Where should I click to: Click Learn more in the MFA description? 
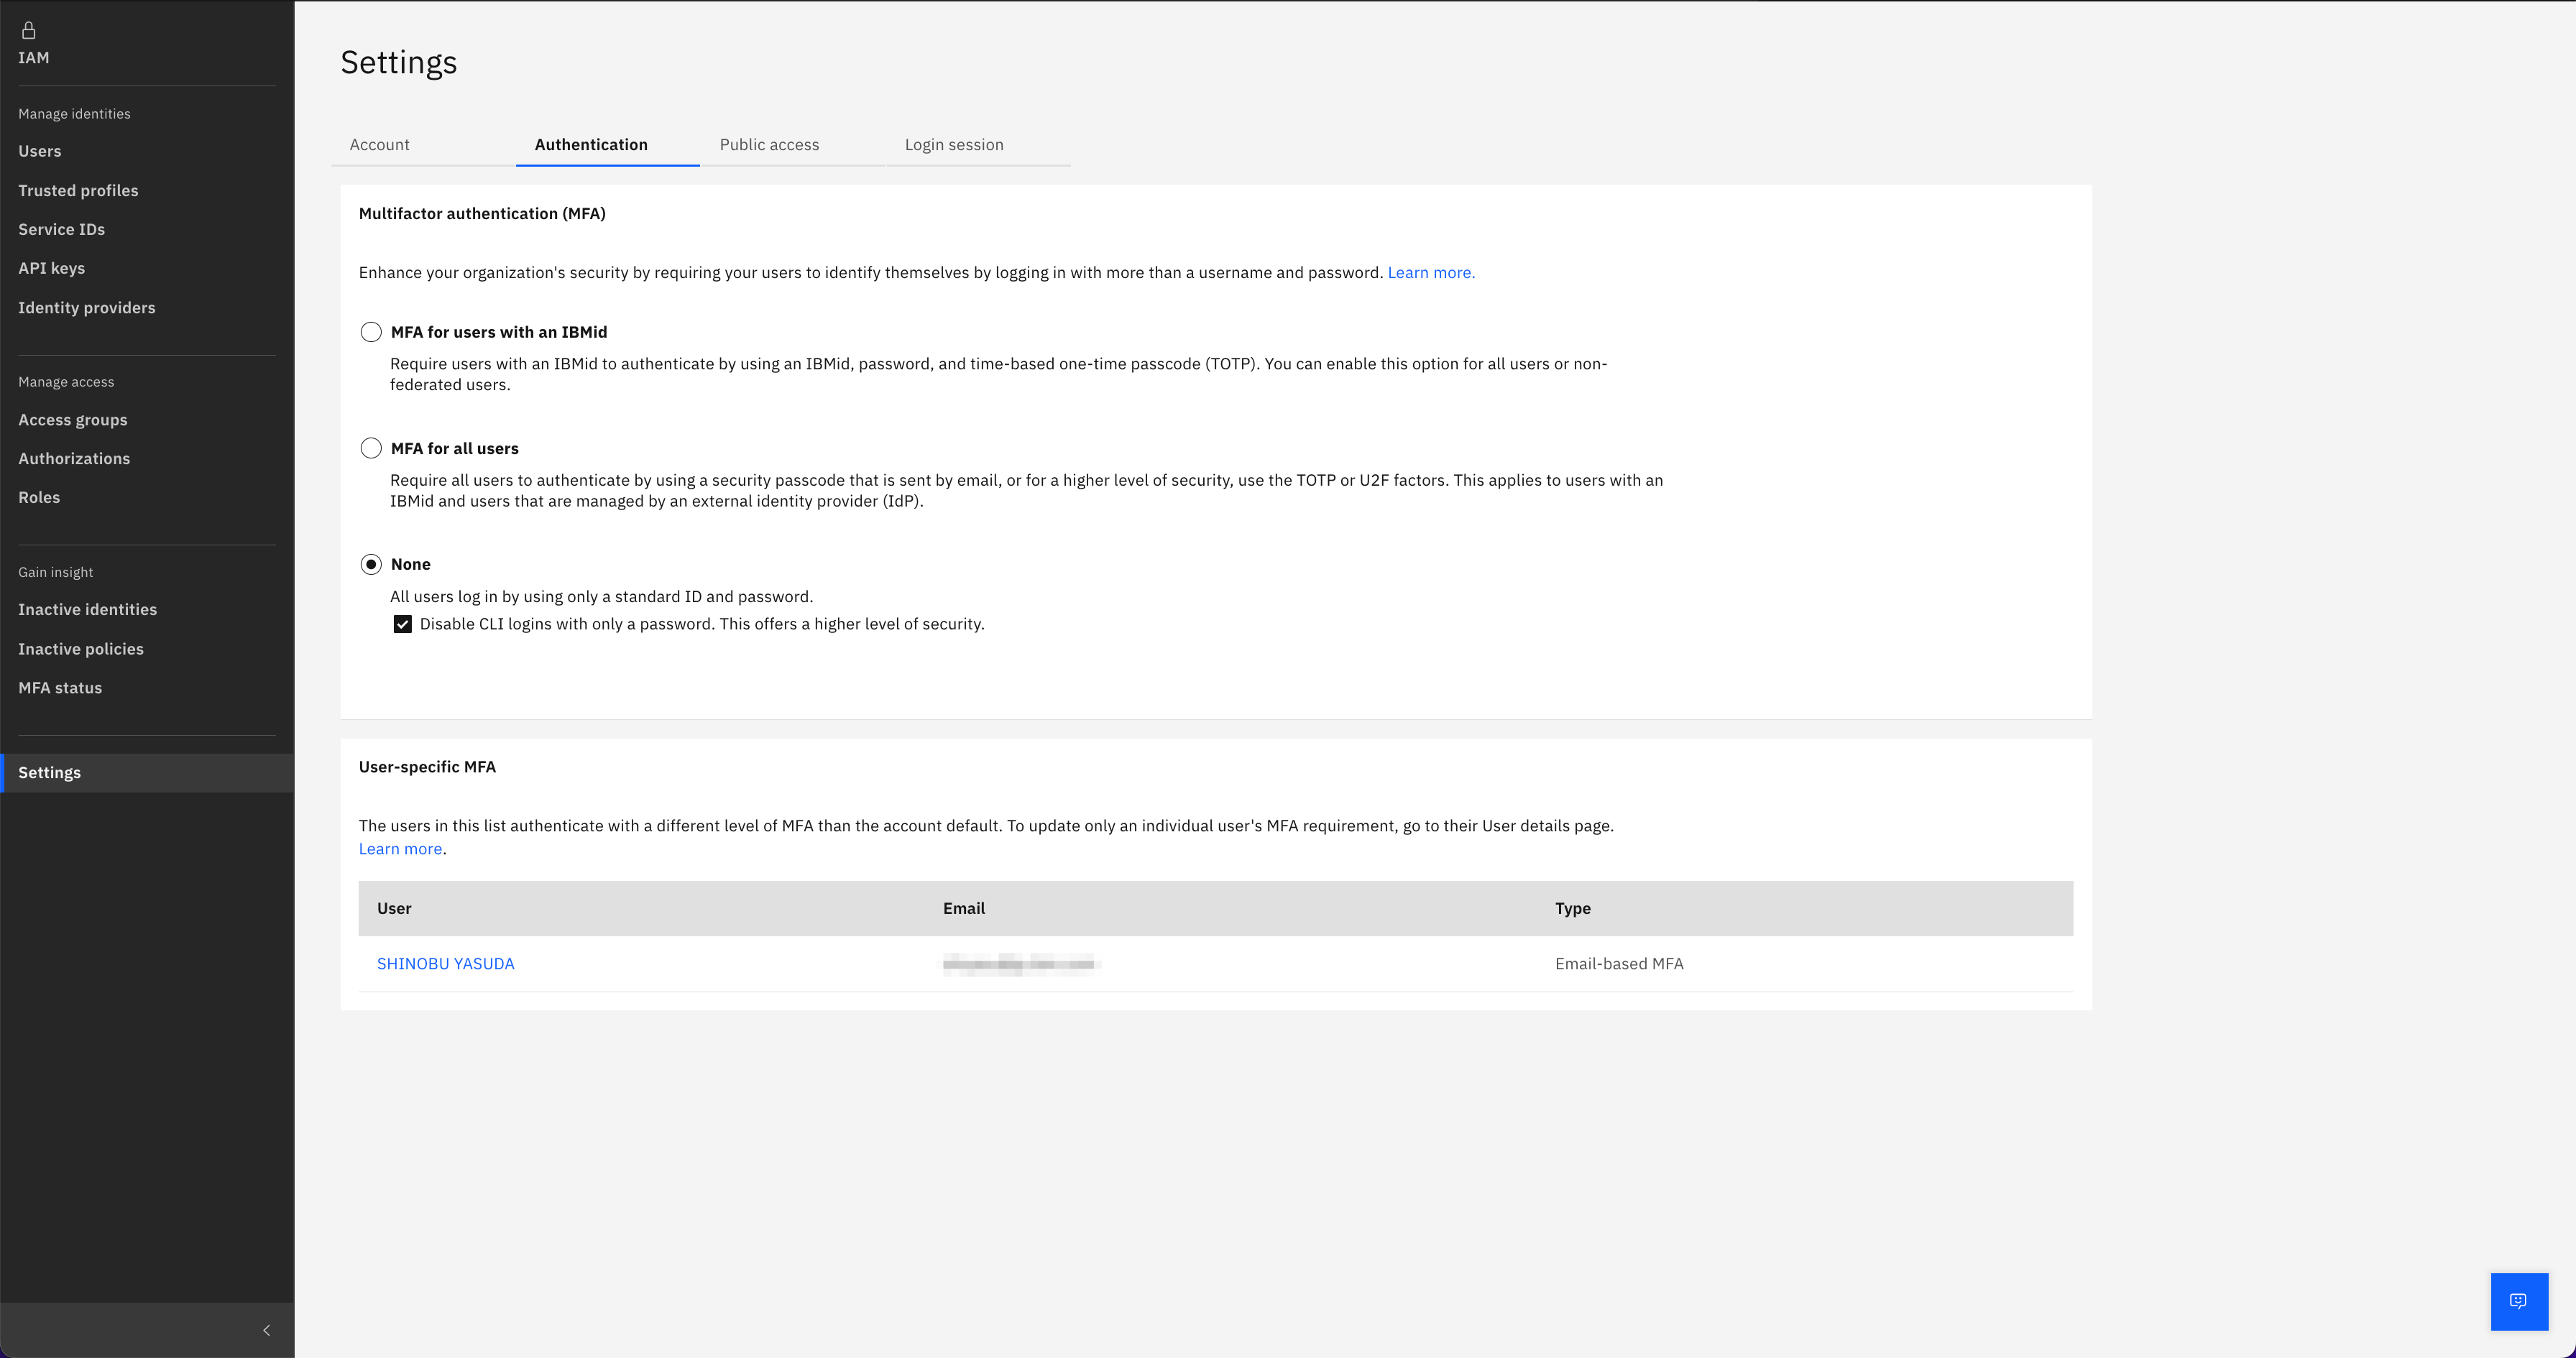click(x=1430, y=272)
